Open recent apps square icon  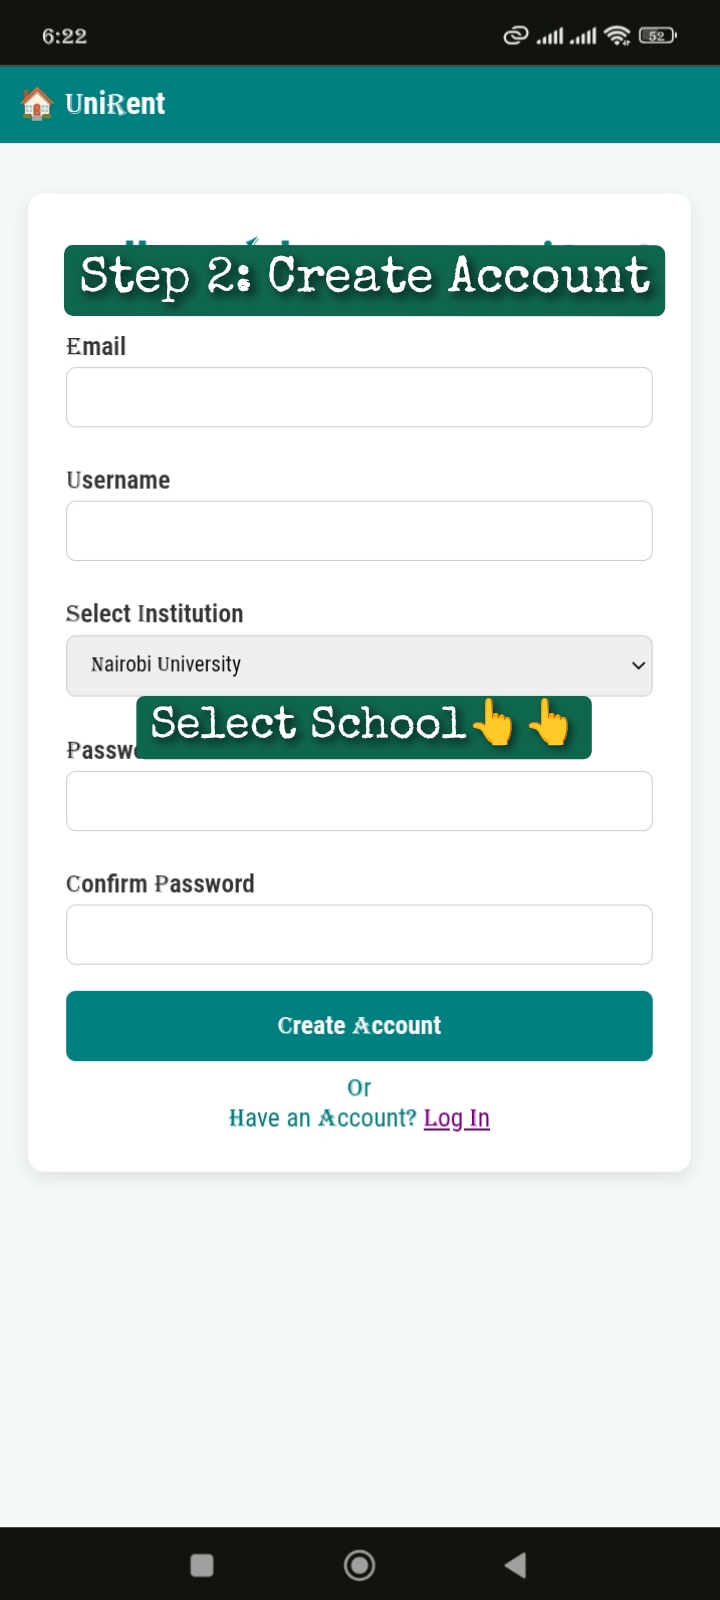click(x=202, y=1565)
